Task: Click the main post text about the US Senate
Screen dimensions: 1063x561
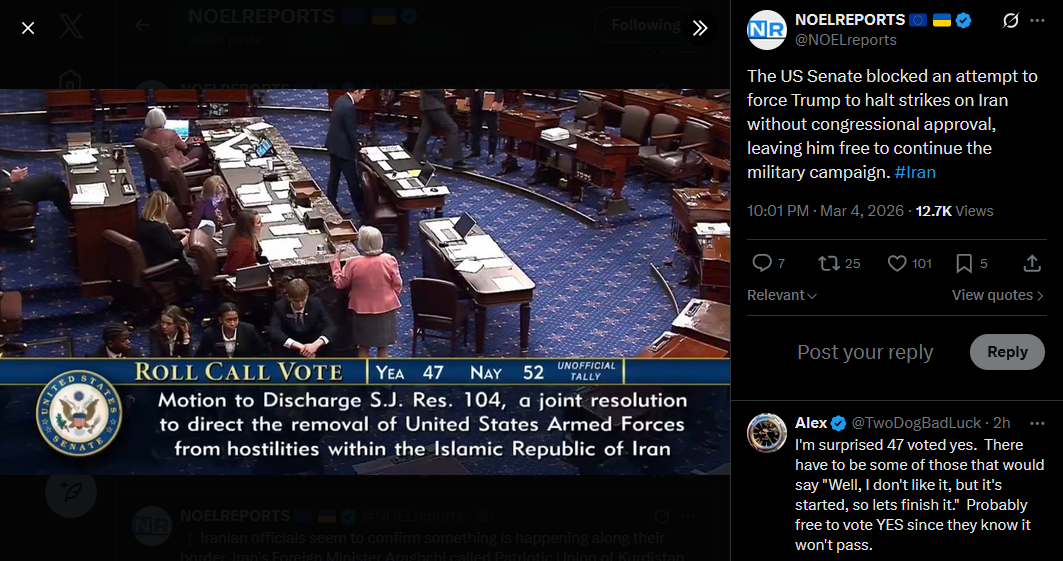Action: [892, 124]
